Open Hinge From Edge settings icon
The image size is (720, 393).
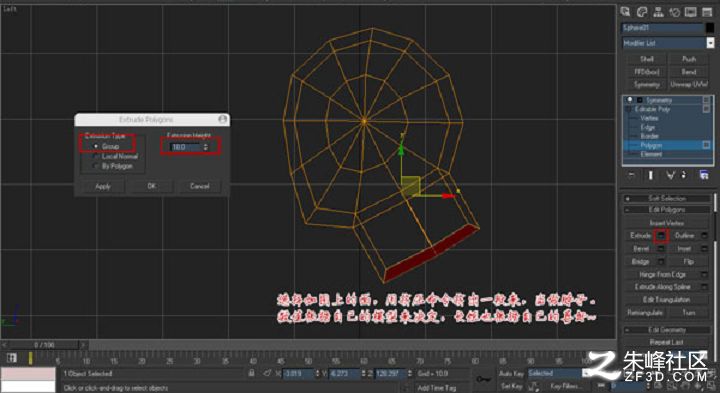[704, 274]
